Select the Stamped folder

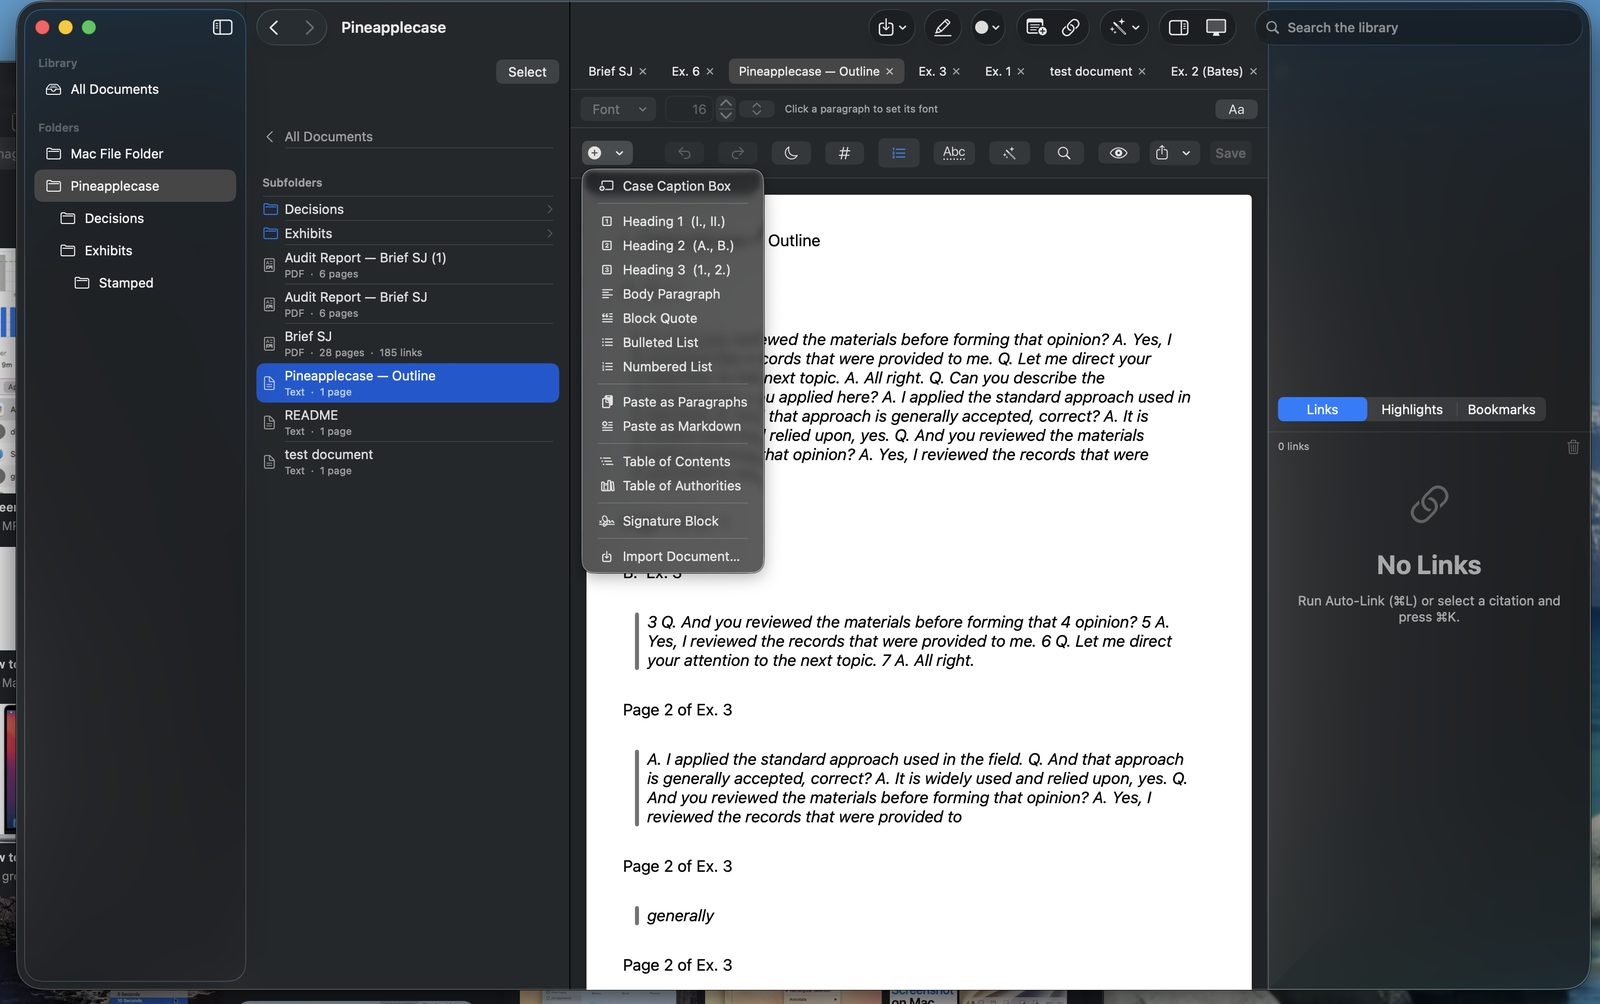coord(135,283)
